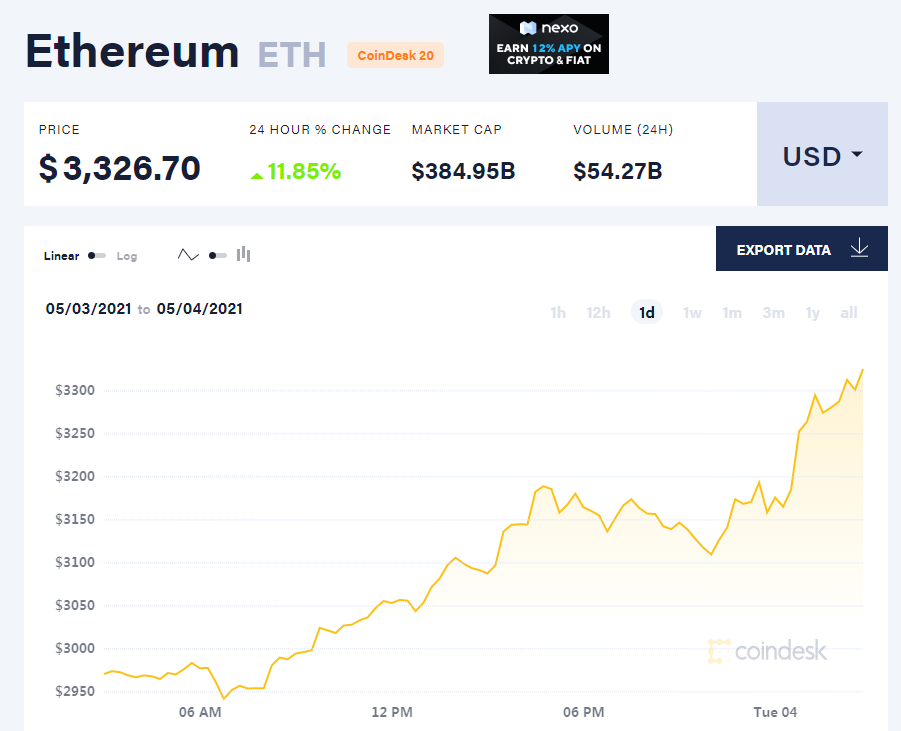
Task: Select the 1h time range
Action: click(558, 313)
